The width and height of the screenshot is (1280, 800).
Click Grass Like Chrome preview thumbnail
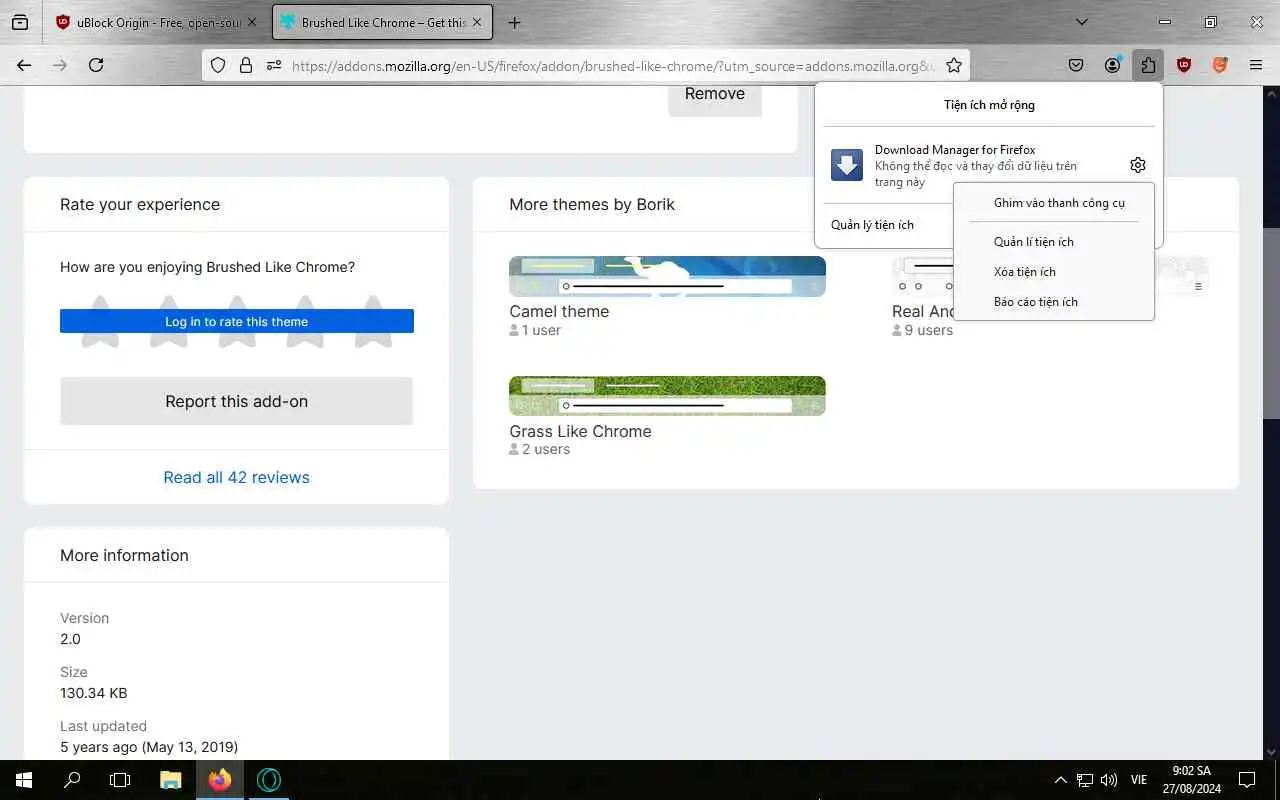point(667,396)
